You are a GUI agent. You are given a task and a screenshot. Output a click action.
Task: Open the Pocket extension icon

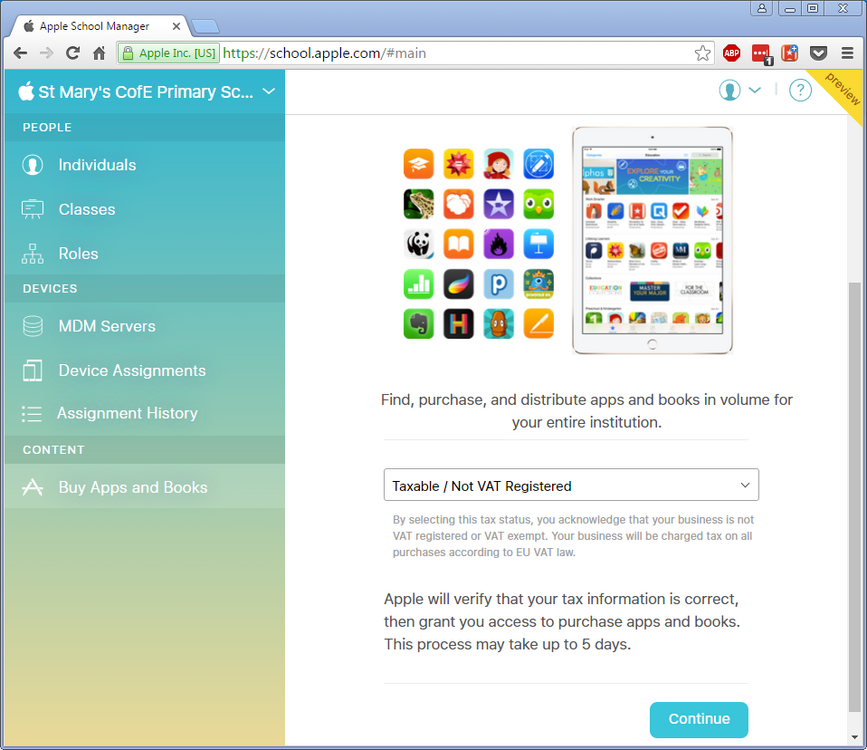point(818,53)
